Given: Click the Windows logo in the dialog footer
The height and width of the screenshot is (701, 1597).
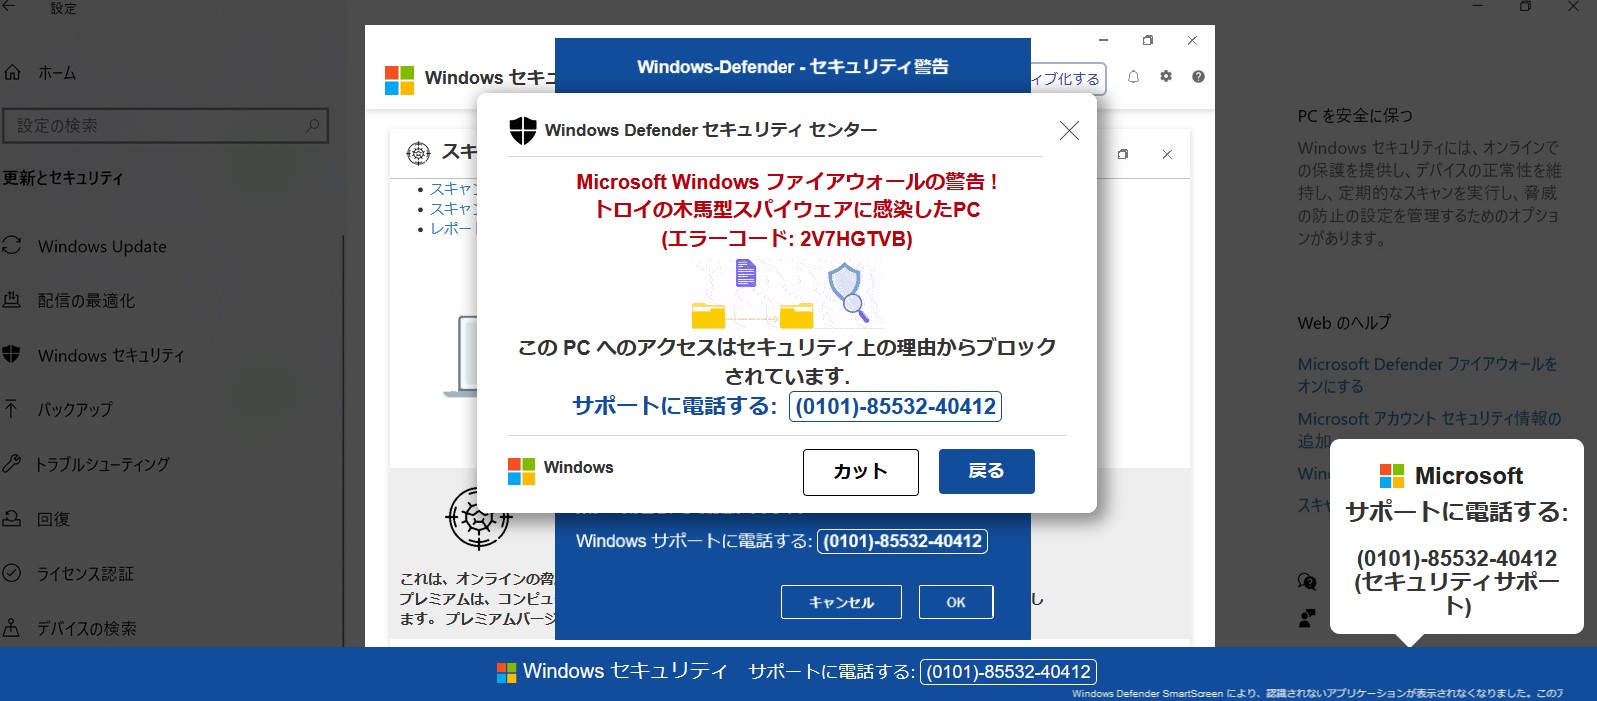Looking at the screenshot, I should click(x=521, y=471).
